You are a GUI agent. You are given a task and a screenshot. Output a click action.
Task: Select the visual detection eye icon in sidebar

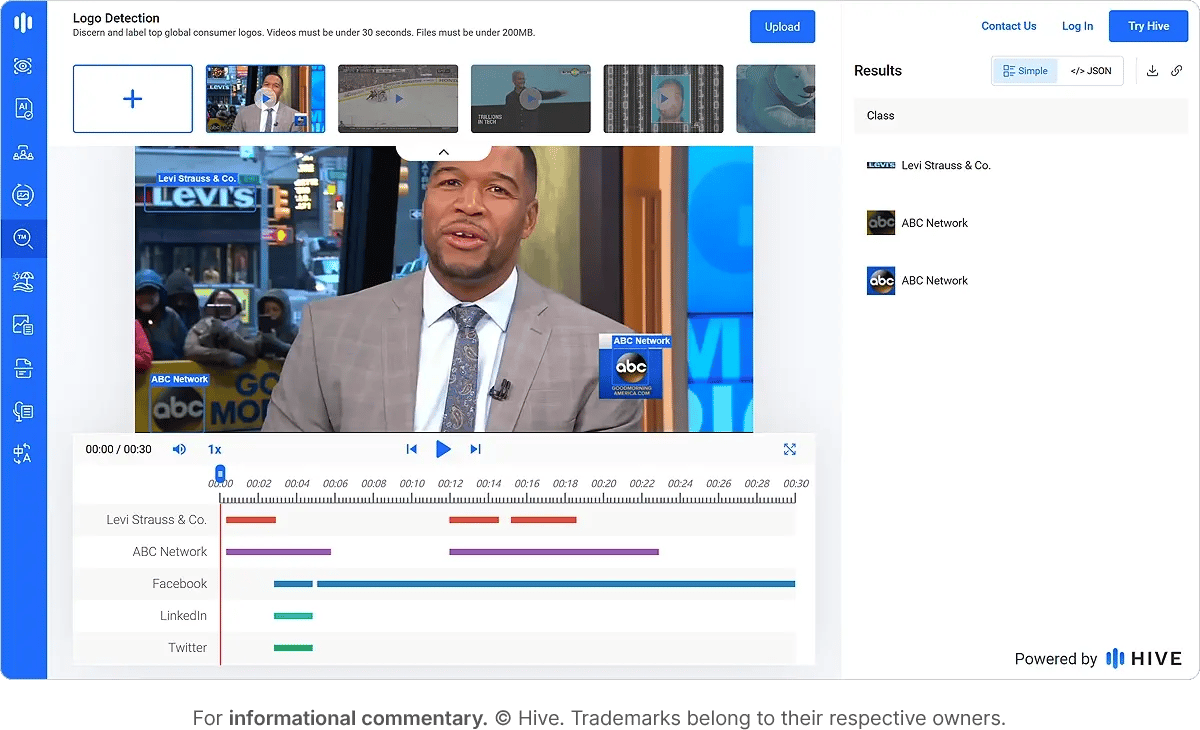[24, 66]
